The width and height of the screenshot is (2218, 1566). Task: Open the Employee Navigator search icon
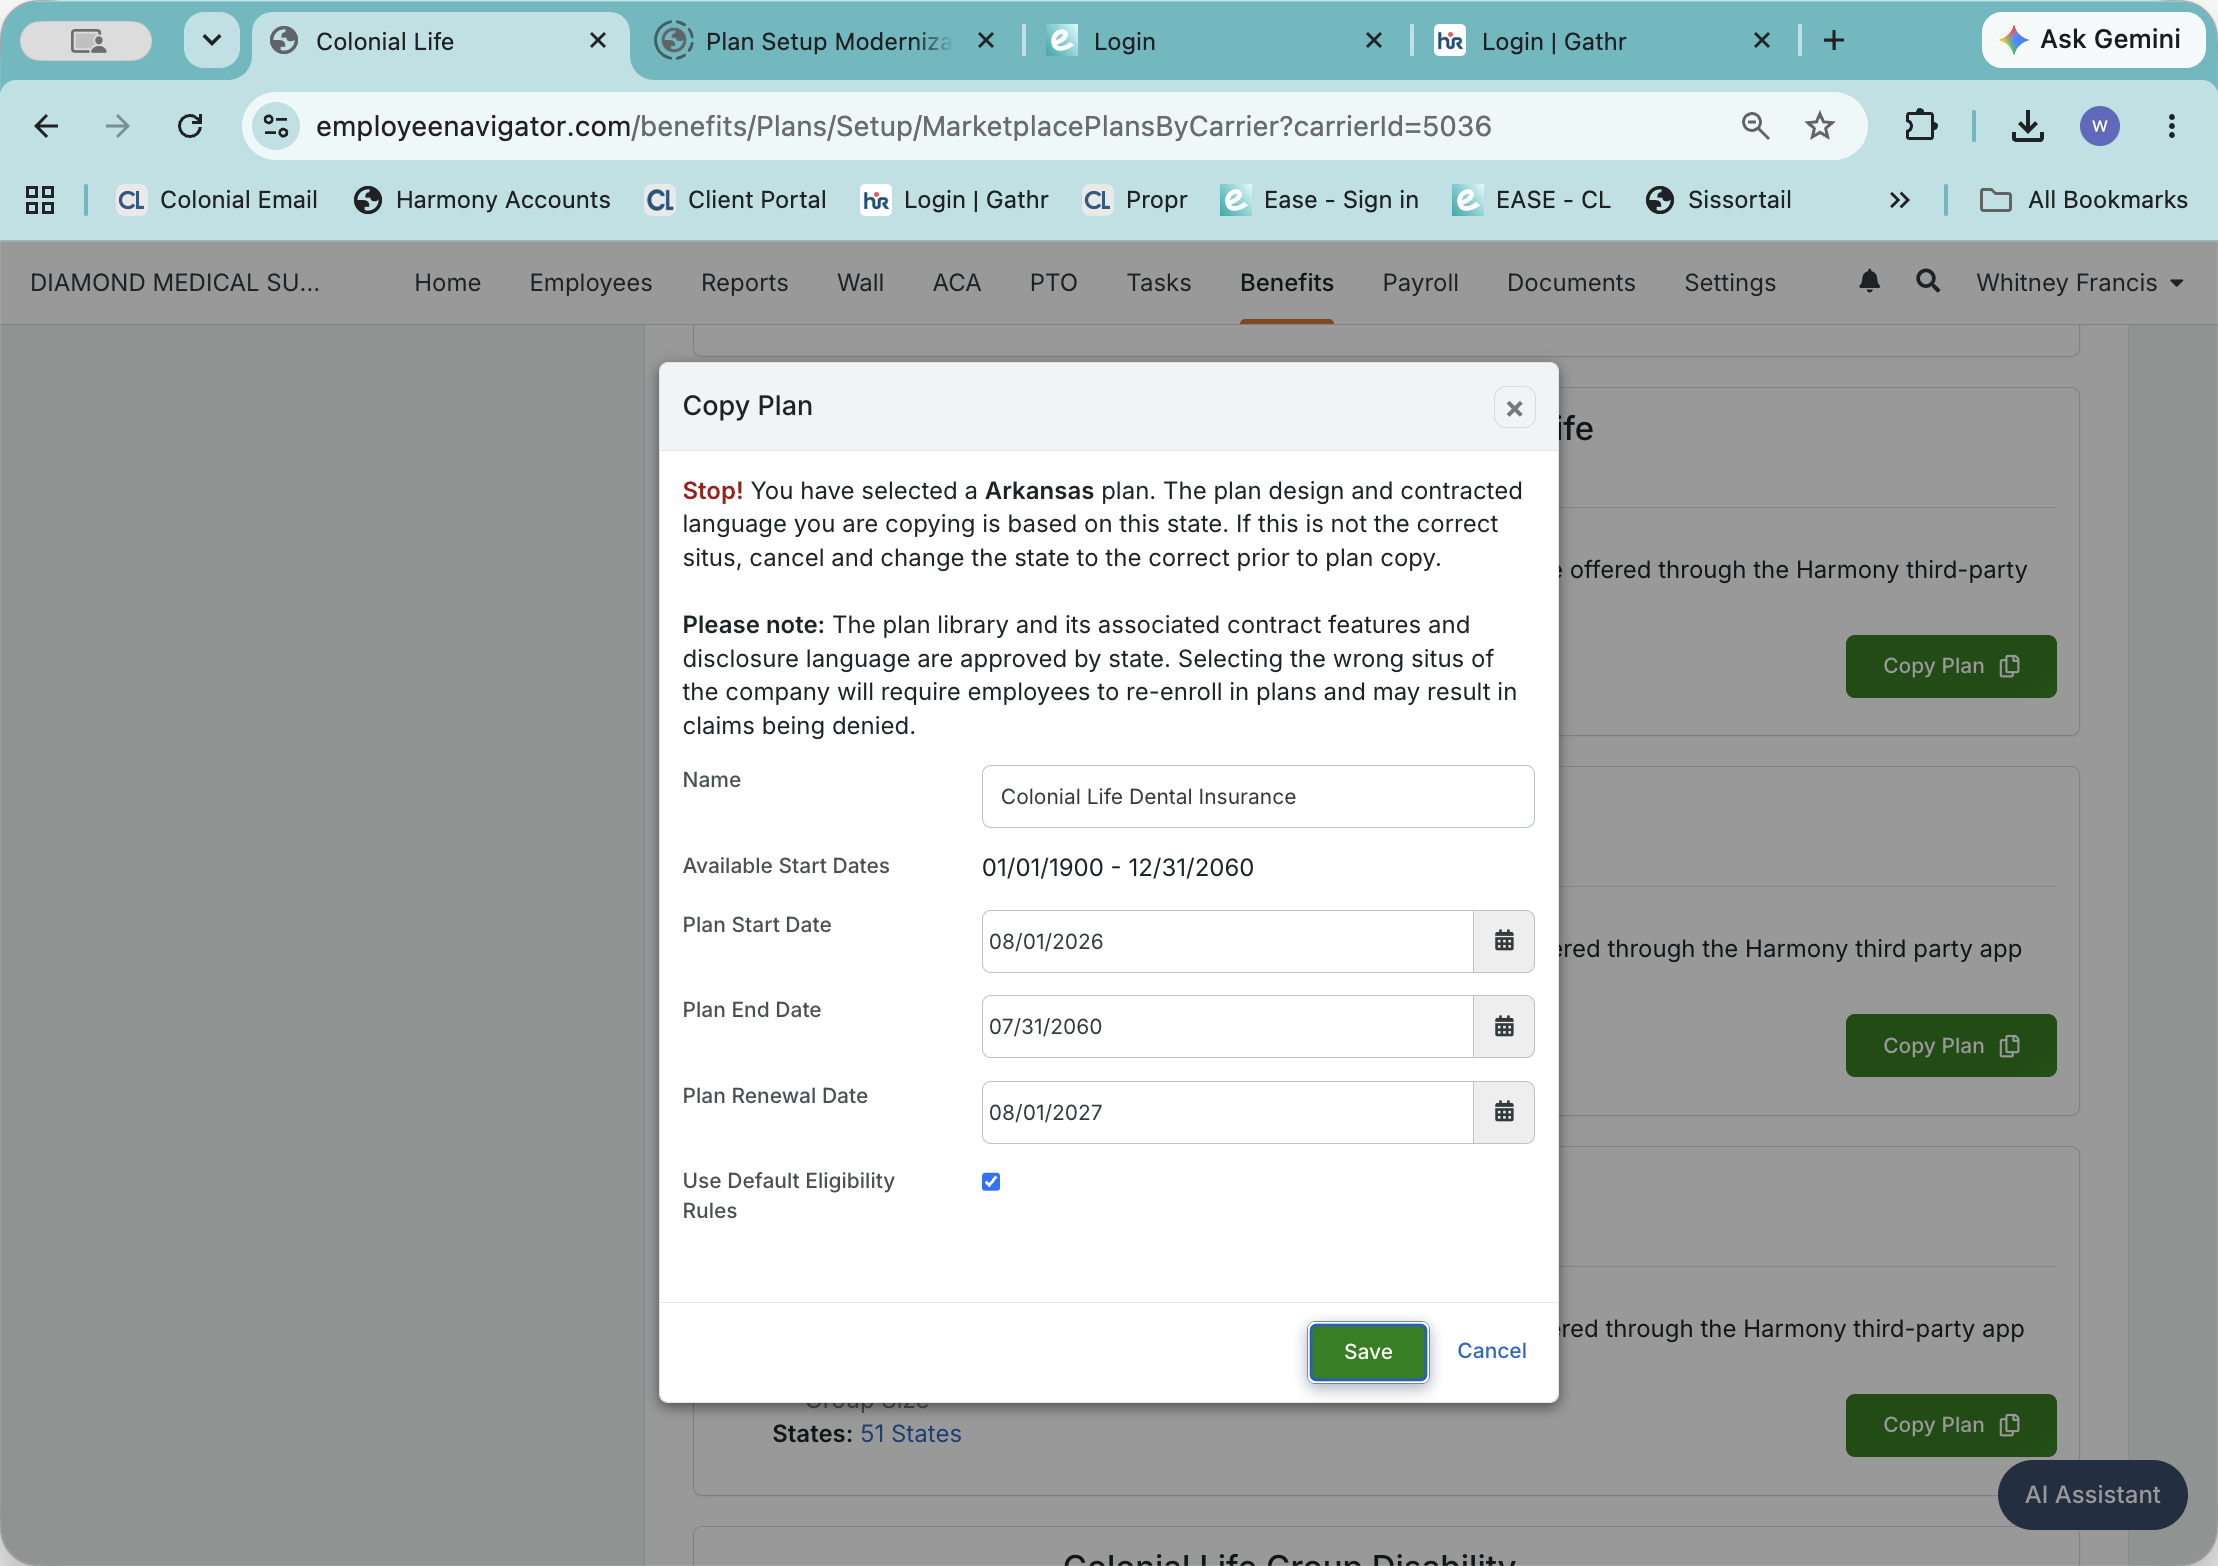1928,282
